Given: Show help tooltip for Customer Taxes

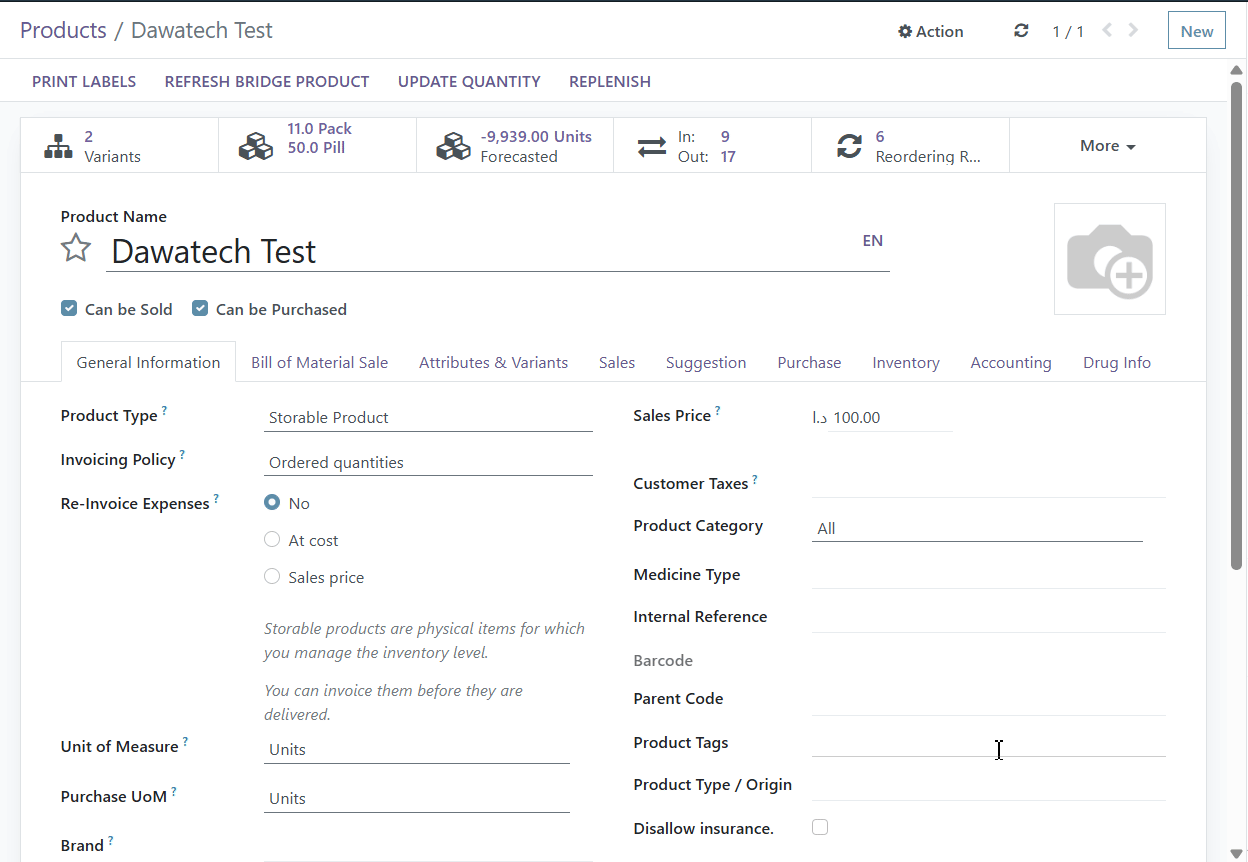Looking at the screenshot, I should pyautogui.click(x=755, y=479).
